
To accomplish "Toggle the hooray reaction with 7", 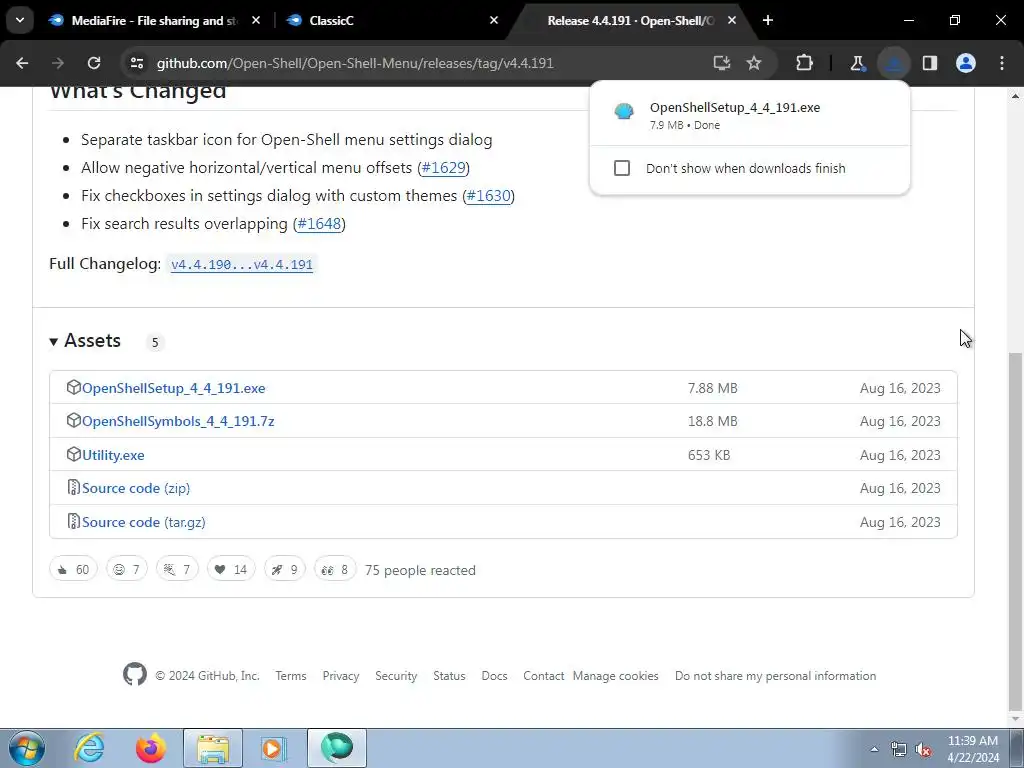I will pos(177,569).
